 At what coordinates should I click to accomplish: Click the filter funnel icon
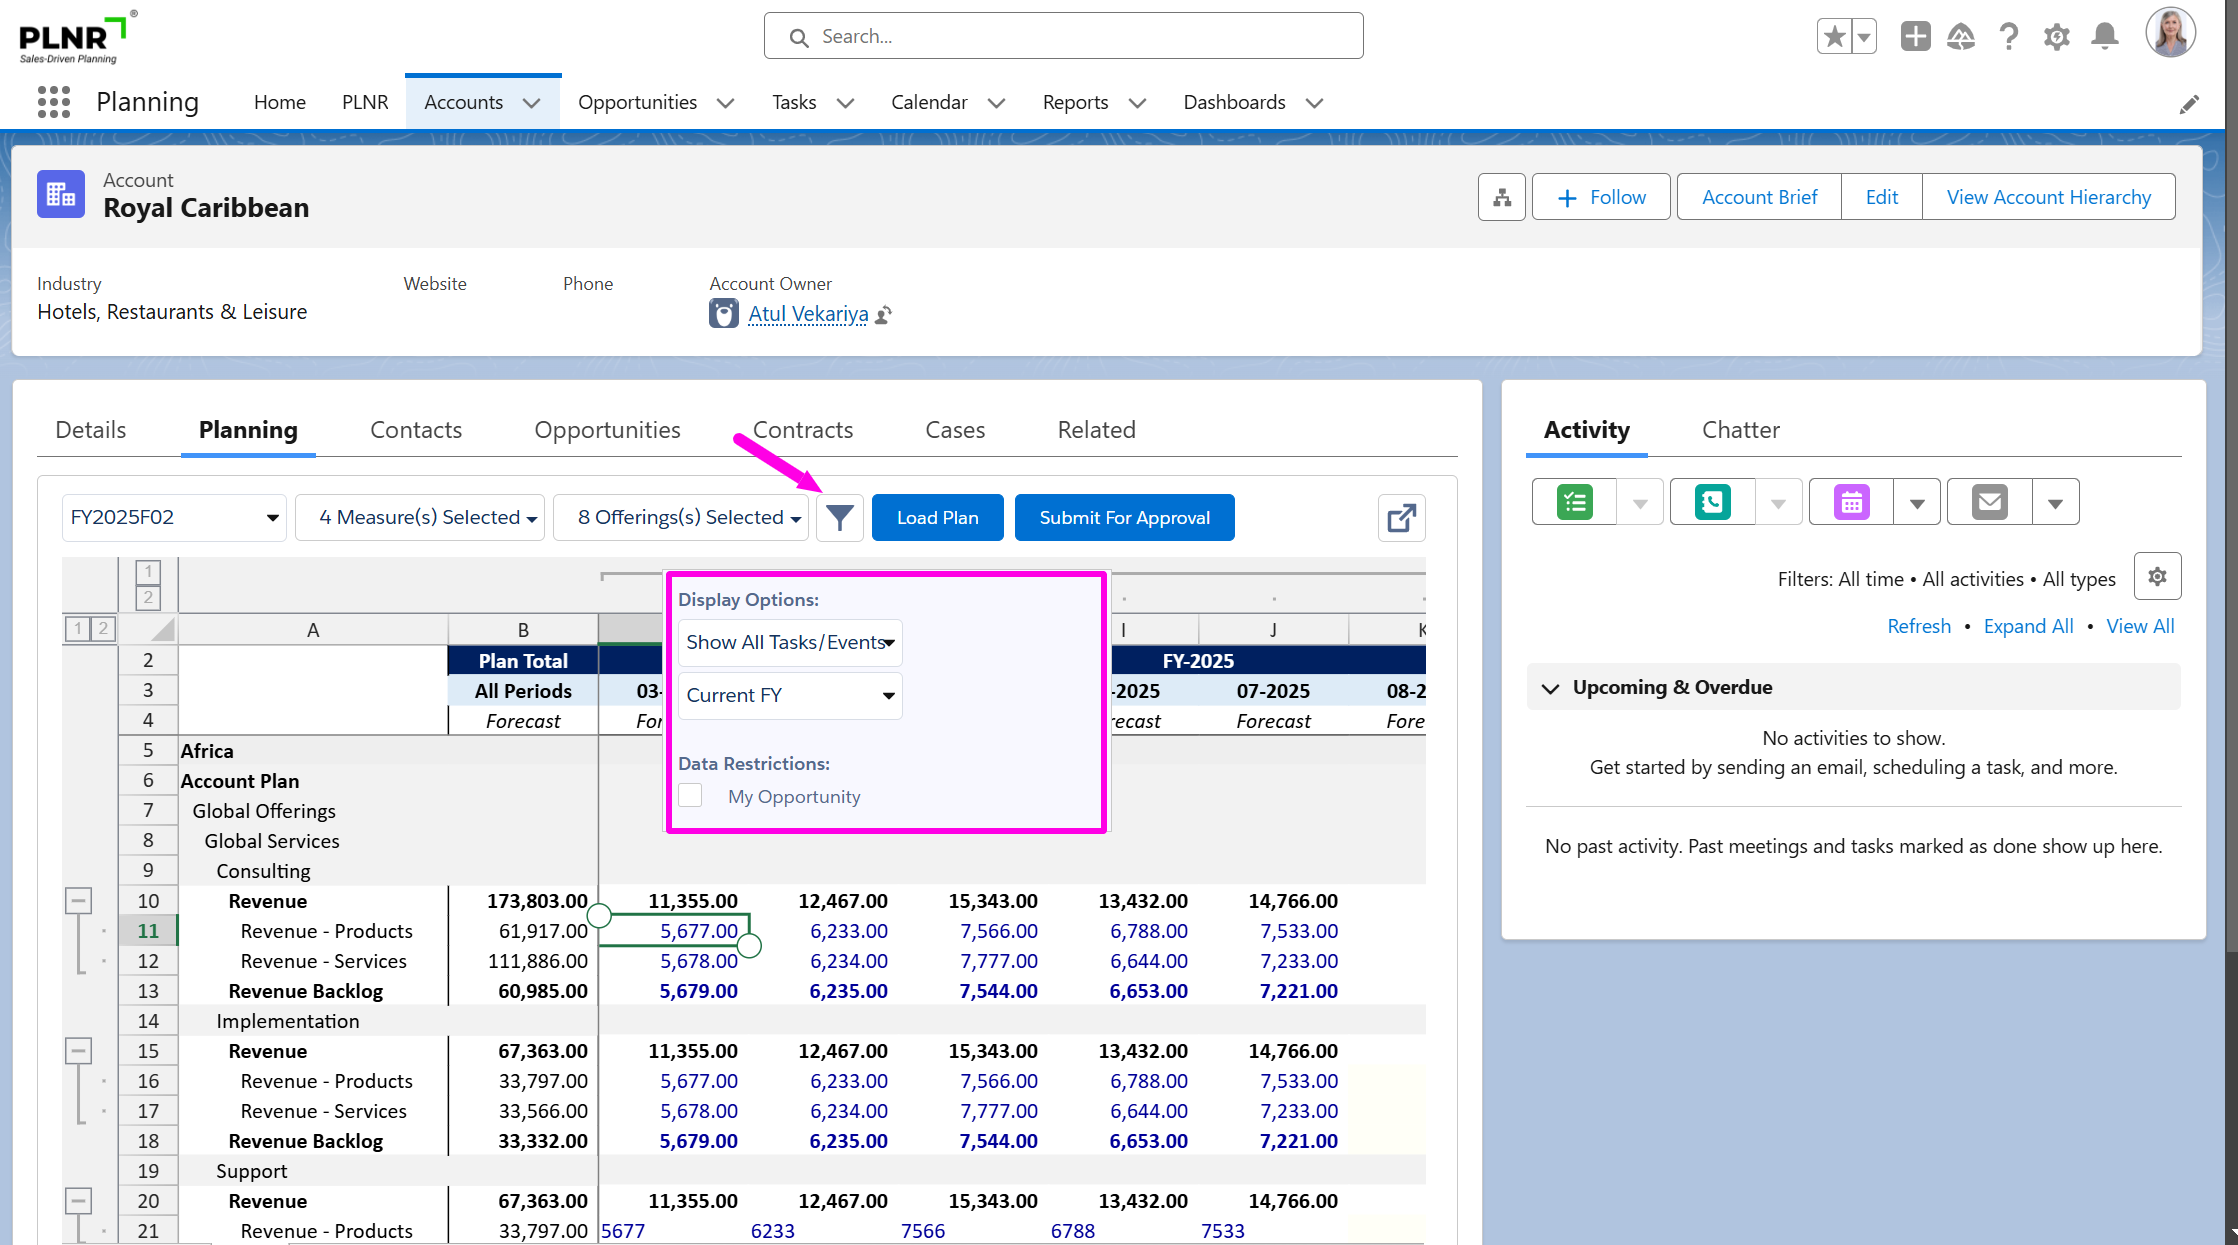coord(840,518)
